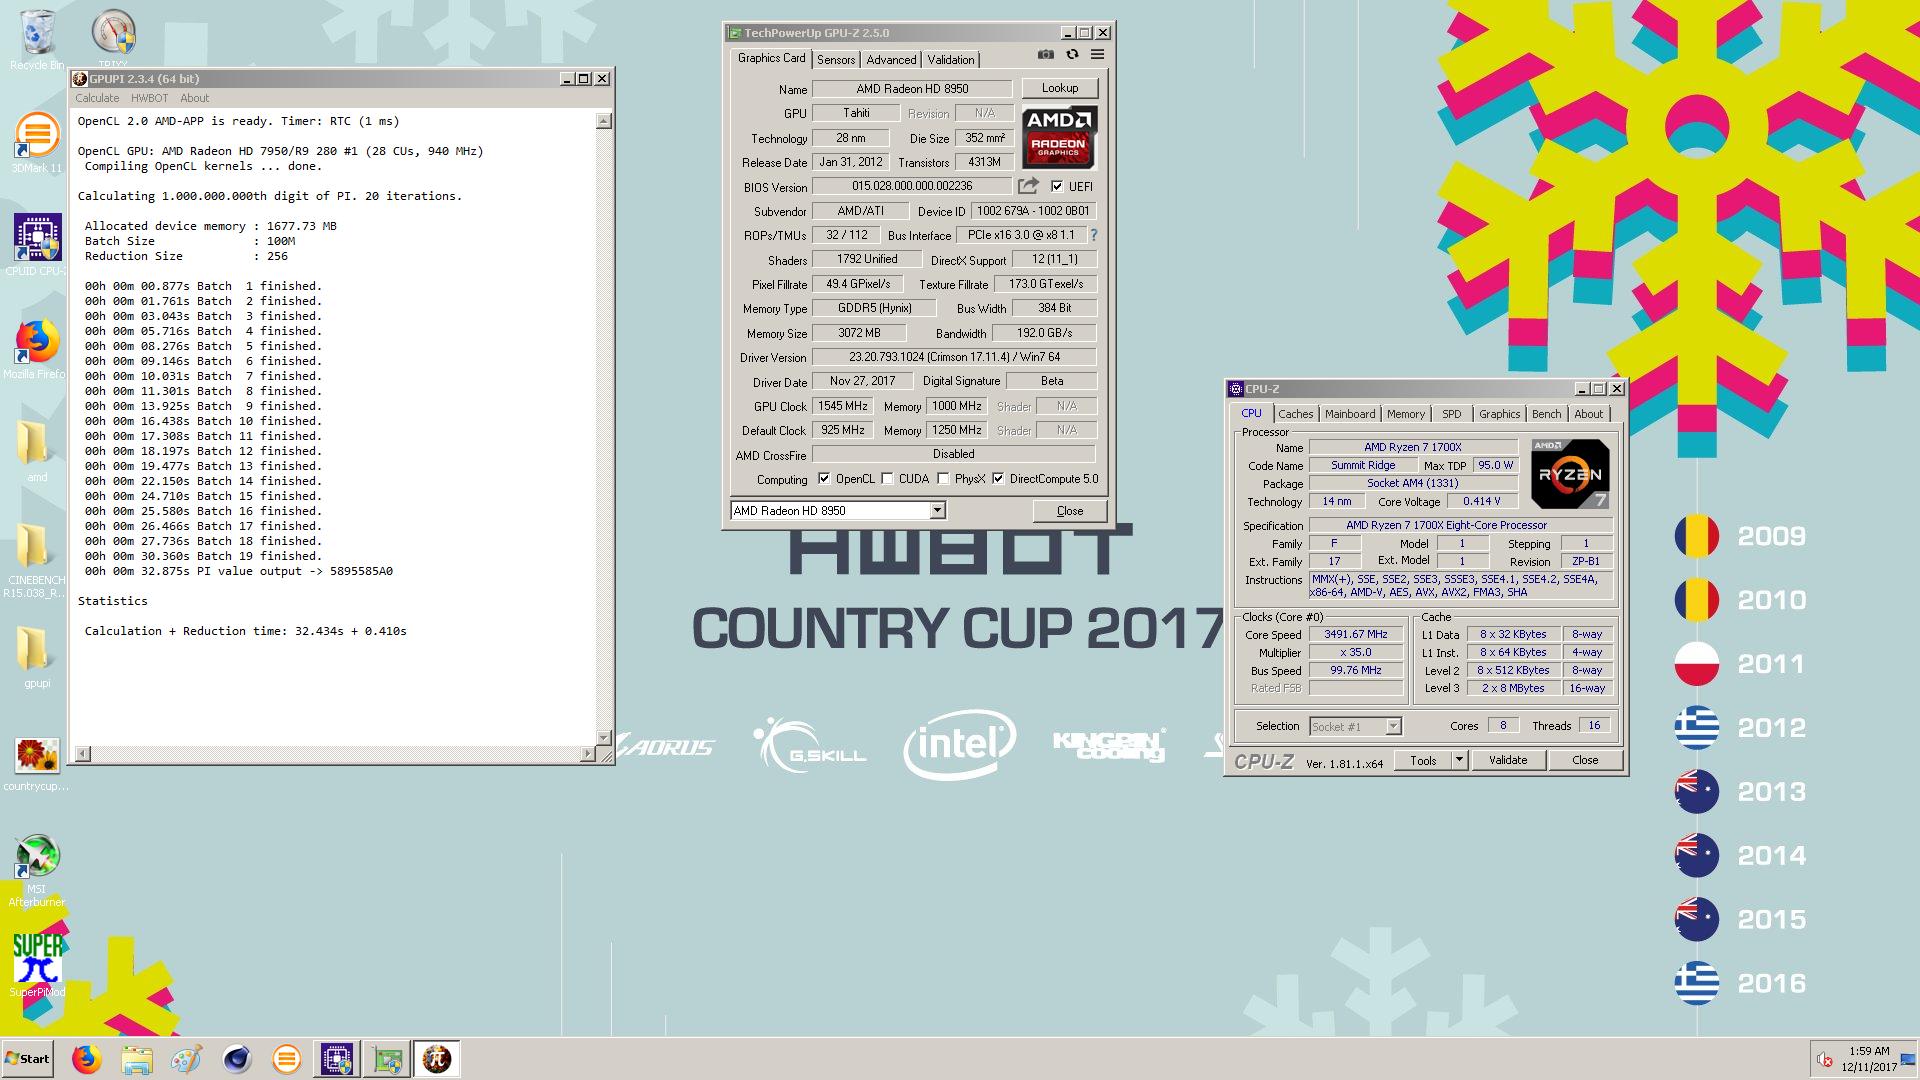Switch to the Mainboard tab in CPU-Z
The image size is (1920, 1080).
(1350, 414)
